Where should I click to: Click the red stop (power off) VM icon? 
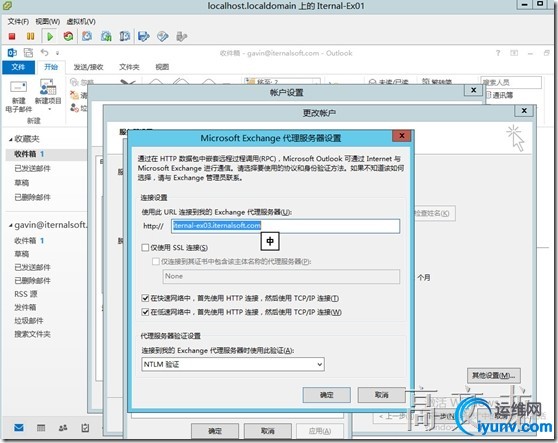pyautogui.click(x=12, y=36)
